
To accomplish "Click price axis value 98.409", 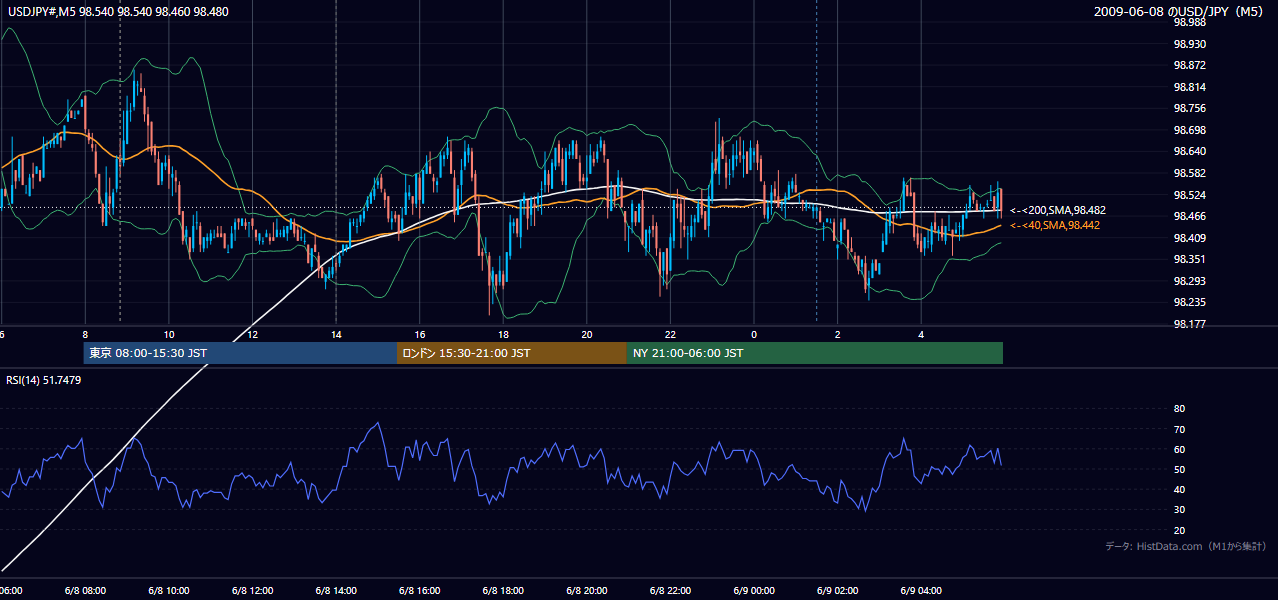I will click(x=1190, y=238).
